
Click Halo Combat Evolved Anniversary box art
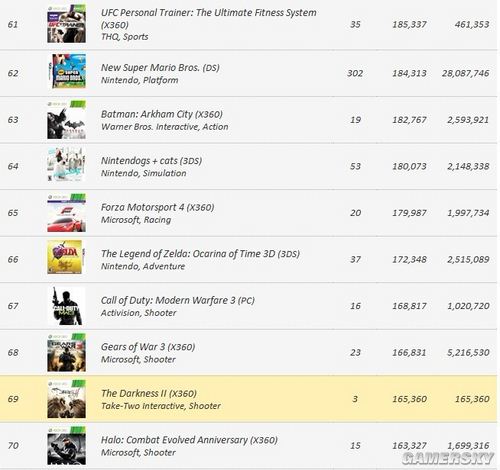[x=66, y=446]
